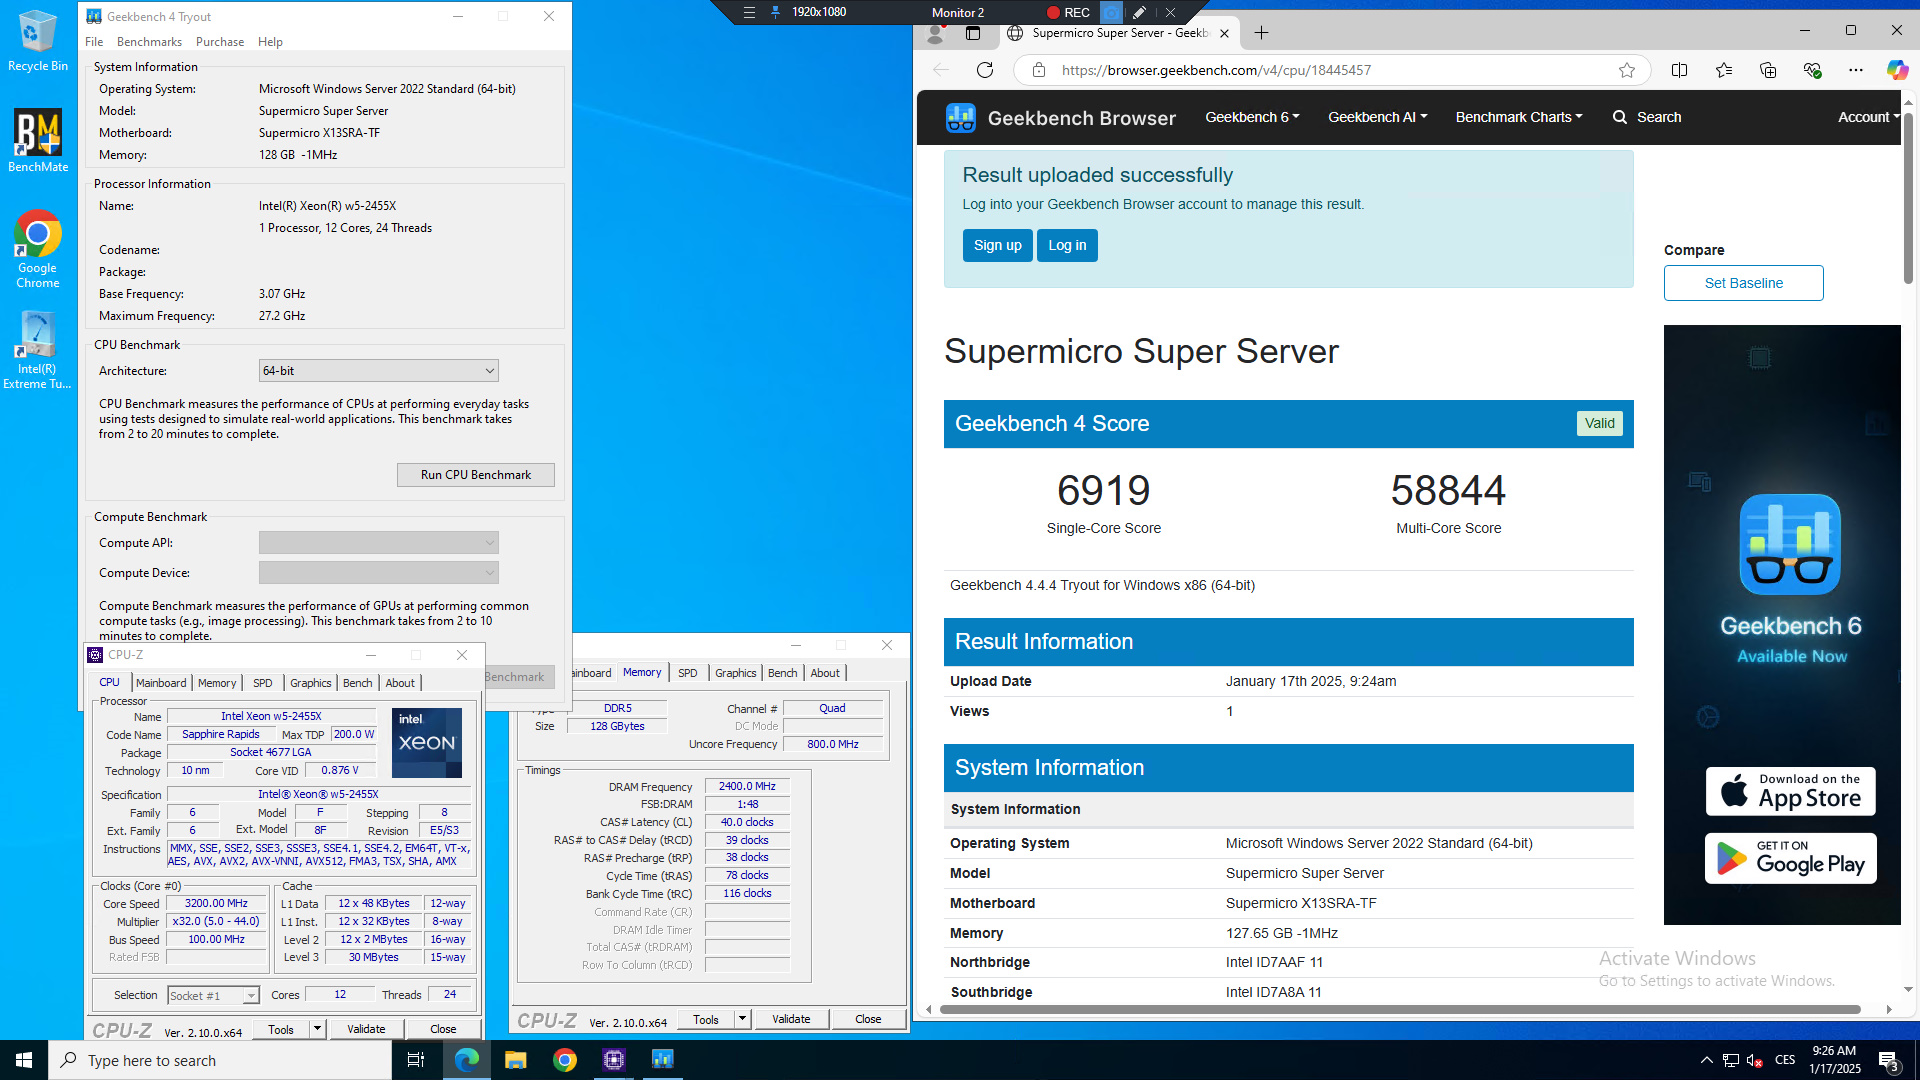Open Geekbench taskbar icon
The image size is (1920, 1080).
pos(663,1060)
